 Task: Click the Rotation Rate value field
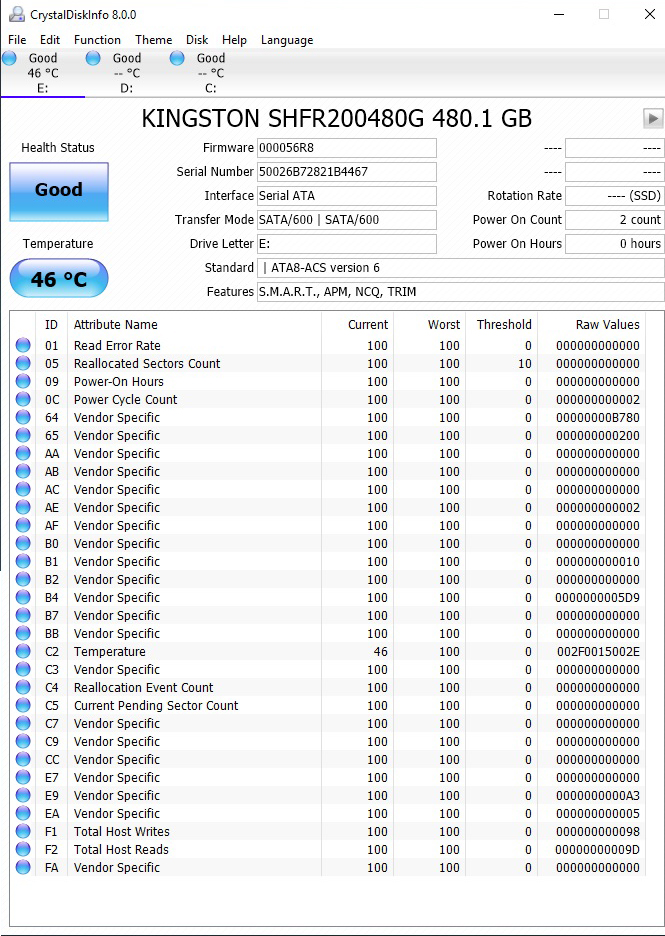614,196
